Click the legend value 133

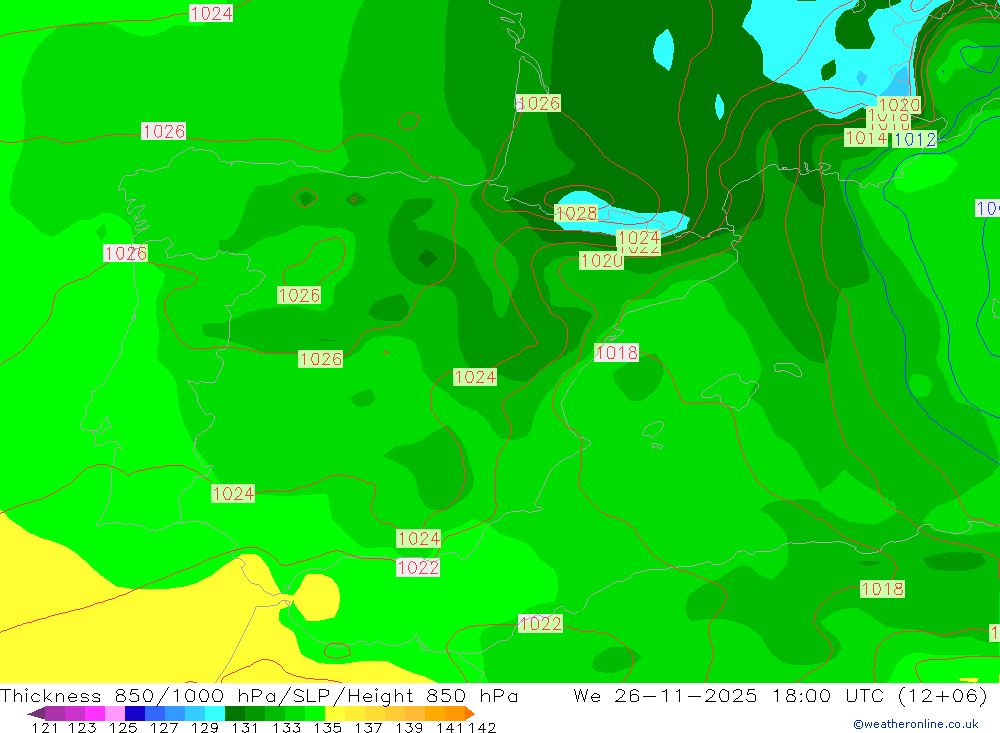pos(286,727)
